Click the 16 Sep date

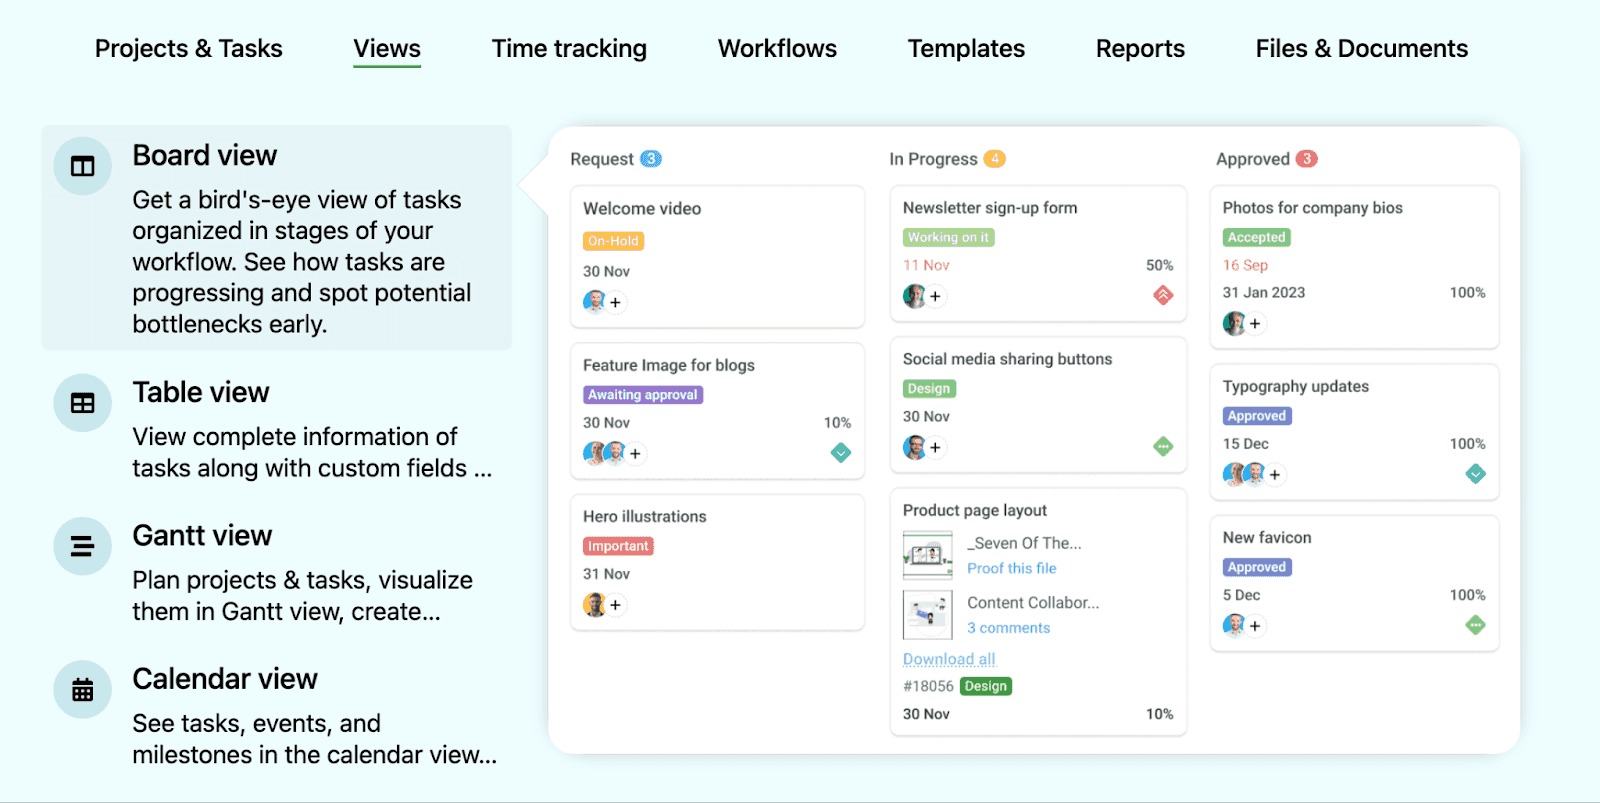(x=1245, y=265)
